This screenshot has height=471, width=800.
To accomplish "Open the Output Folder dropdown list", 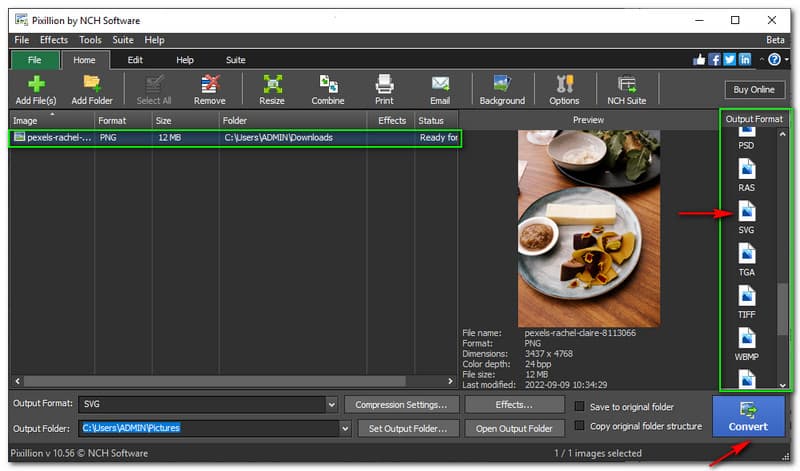I will pos(346,428).
